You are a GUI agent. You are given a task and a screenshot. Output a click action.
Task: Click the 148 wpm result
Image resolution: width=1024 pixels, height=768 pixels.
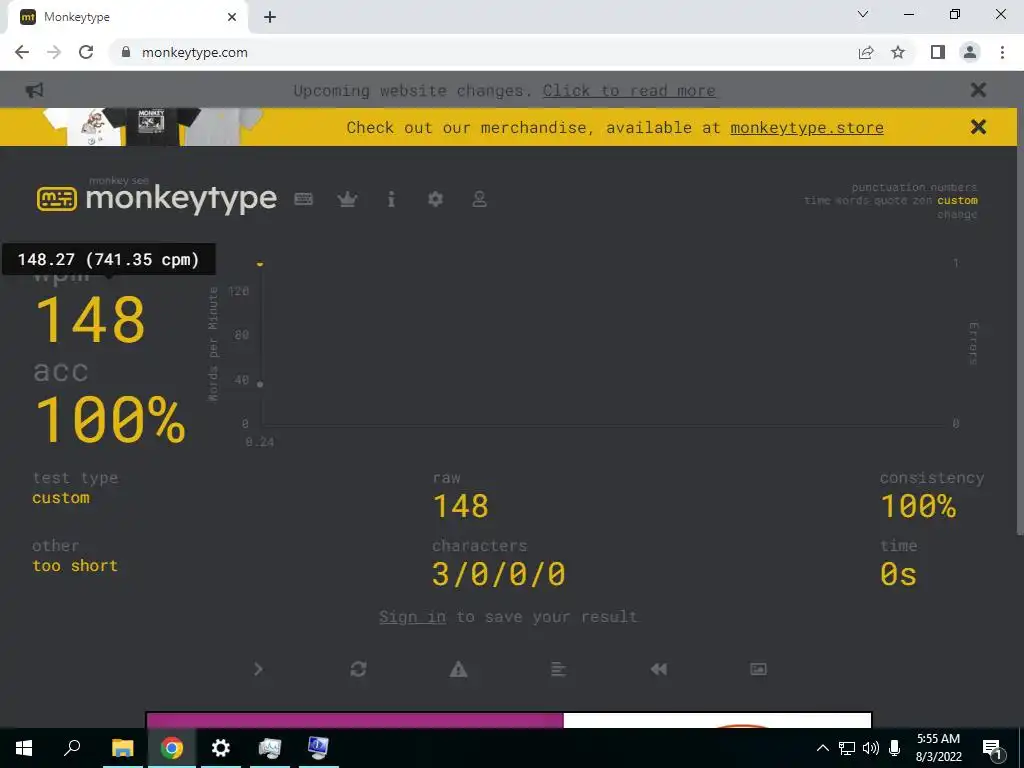(89, 319)
